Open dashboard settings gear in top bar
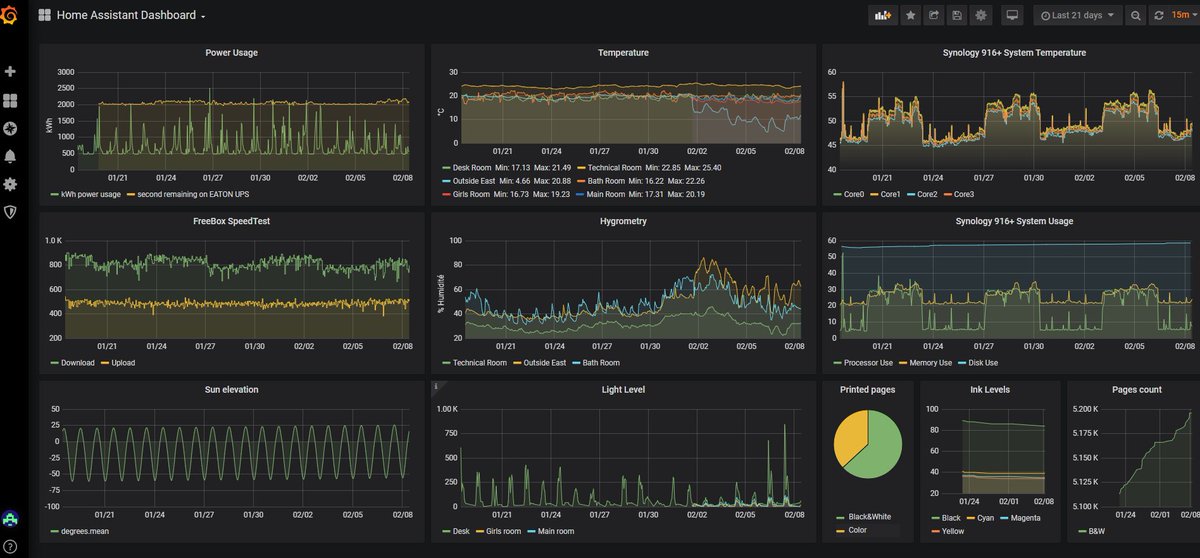Viewport: 1200px width, 558px height. 981,15
